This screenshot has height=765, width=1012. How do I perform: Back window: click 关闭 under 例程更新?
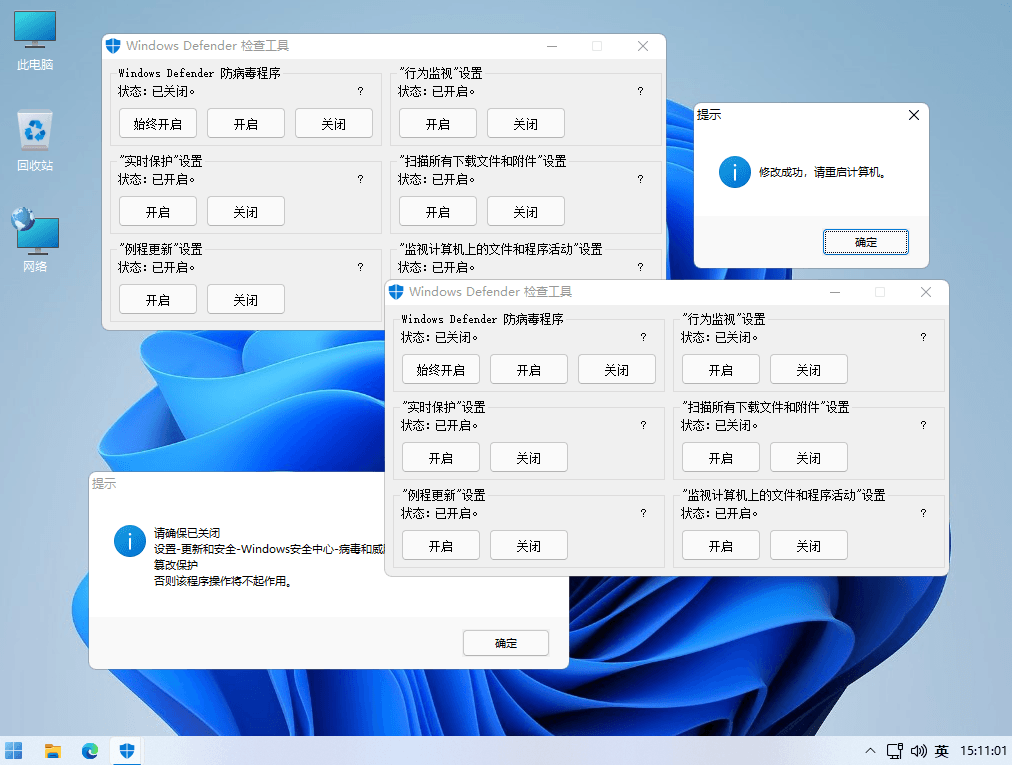pyautogui.click(x=245, y=299)
